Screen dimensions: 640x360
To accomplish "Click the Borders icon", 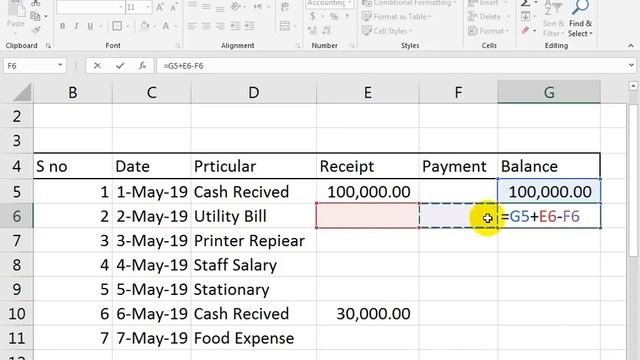I will pos(117,26).
